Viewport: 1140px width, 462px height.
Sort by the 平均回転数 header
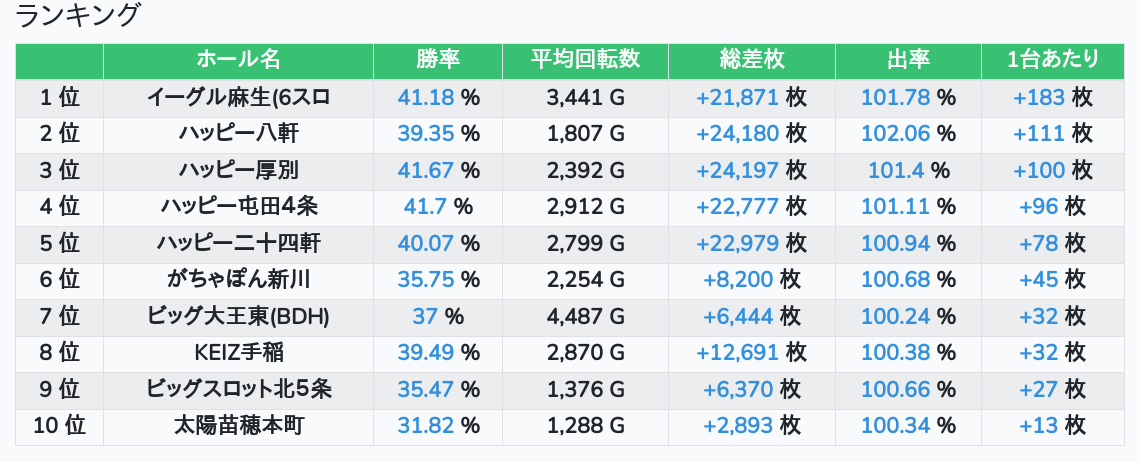point(585,60)
